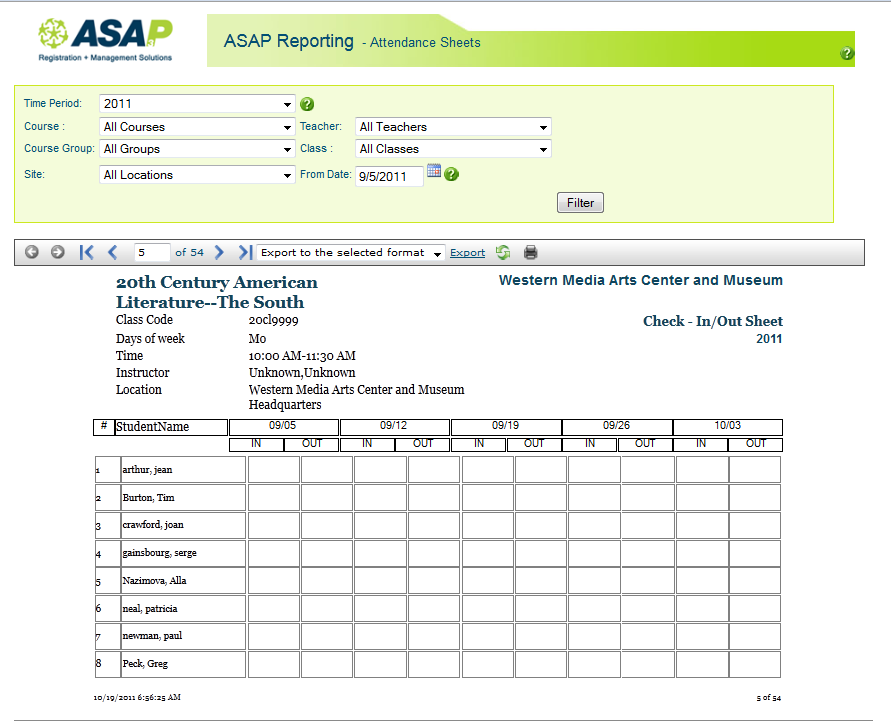Open the From Date calendar picker
The width and height of the screenshot is (891, 721).
pyautogui.click(x=434, y=172)
